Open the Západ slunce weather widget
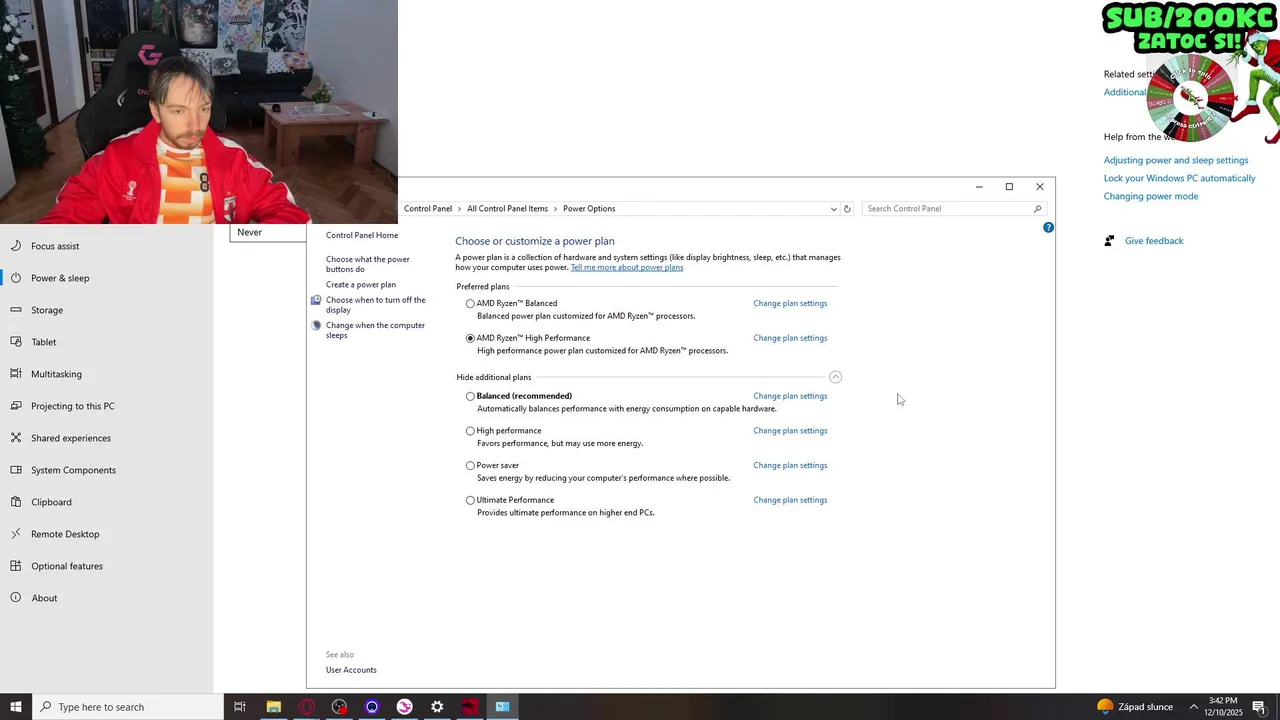 click(1135, 707)
